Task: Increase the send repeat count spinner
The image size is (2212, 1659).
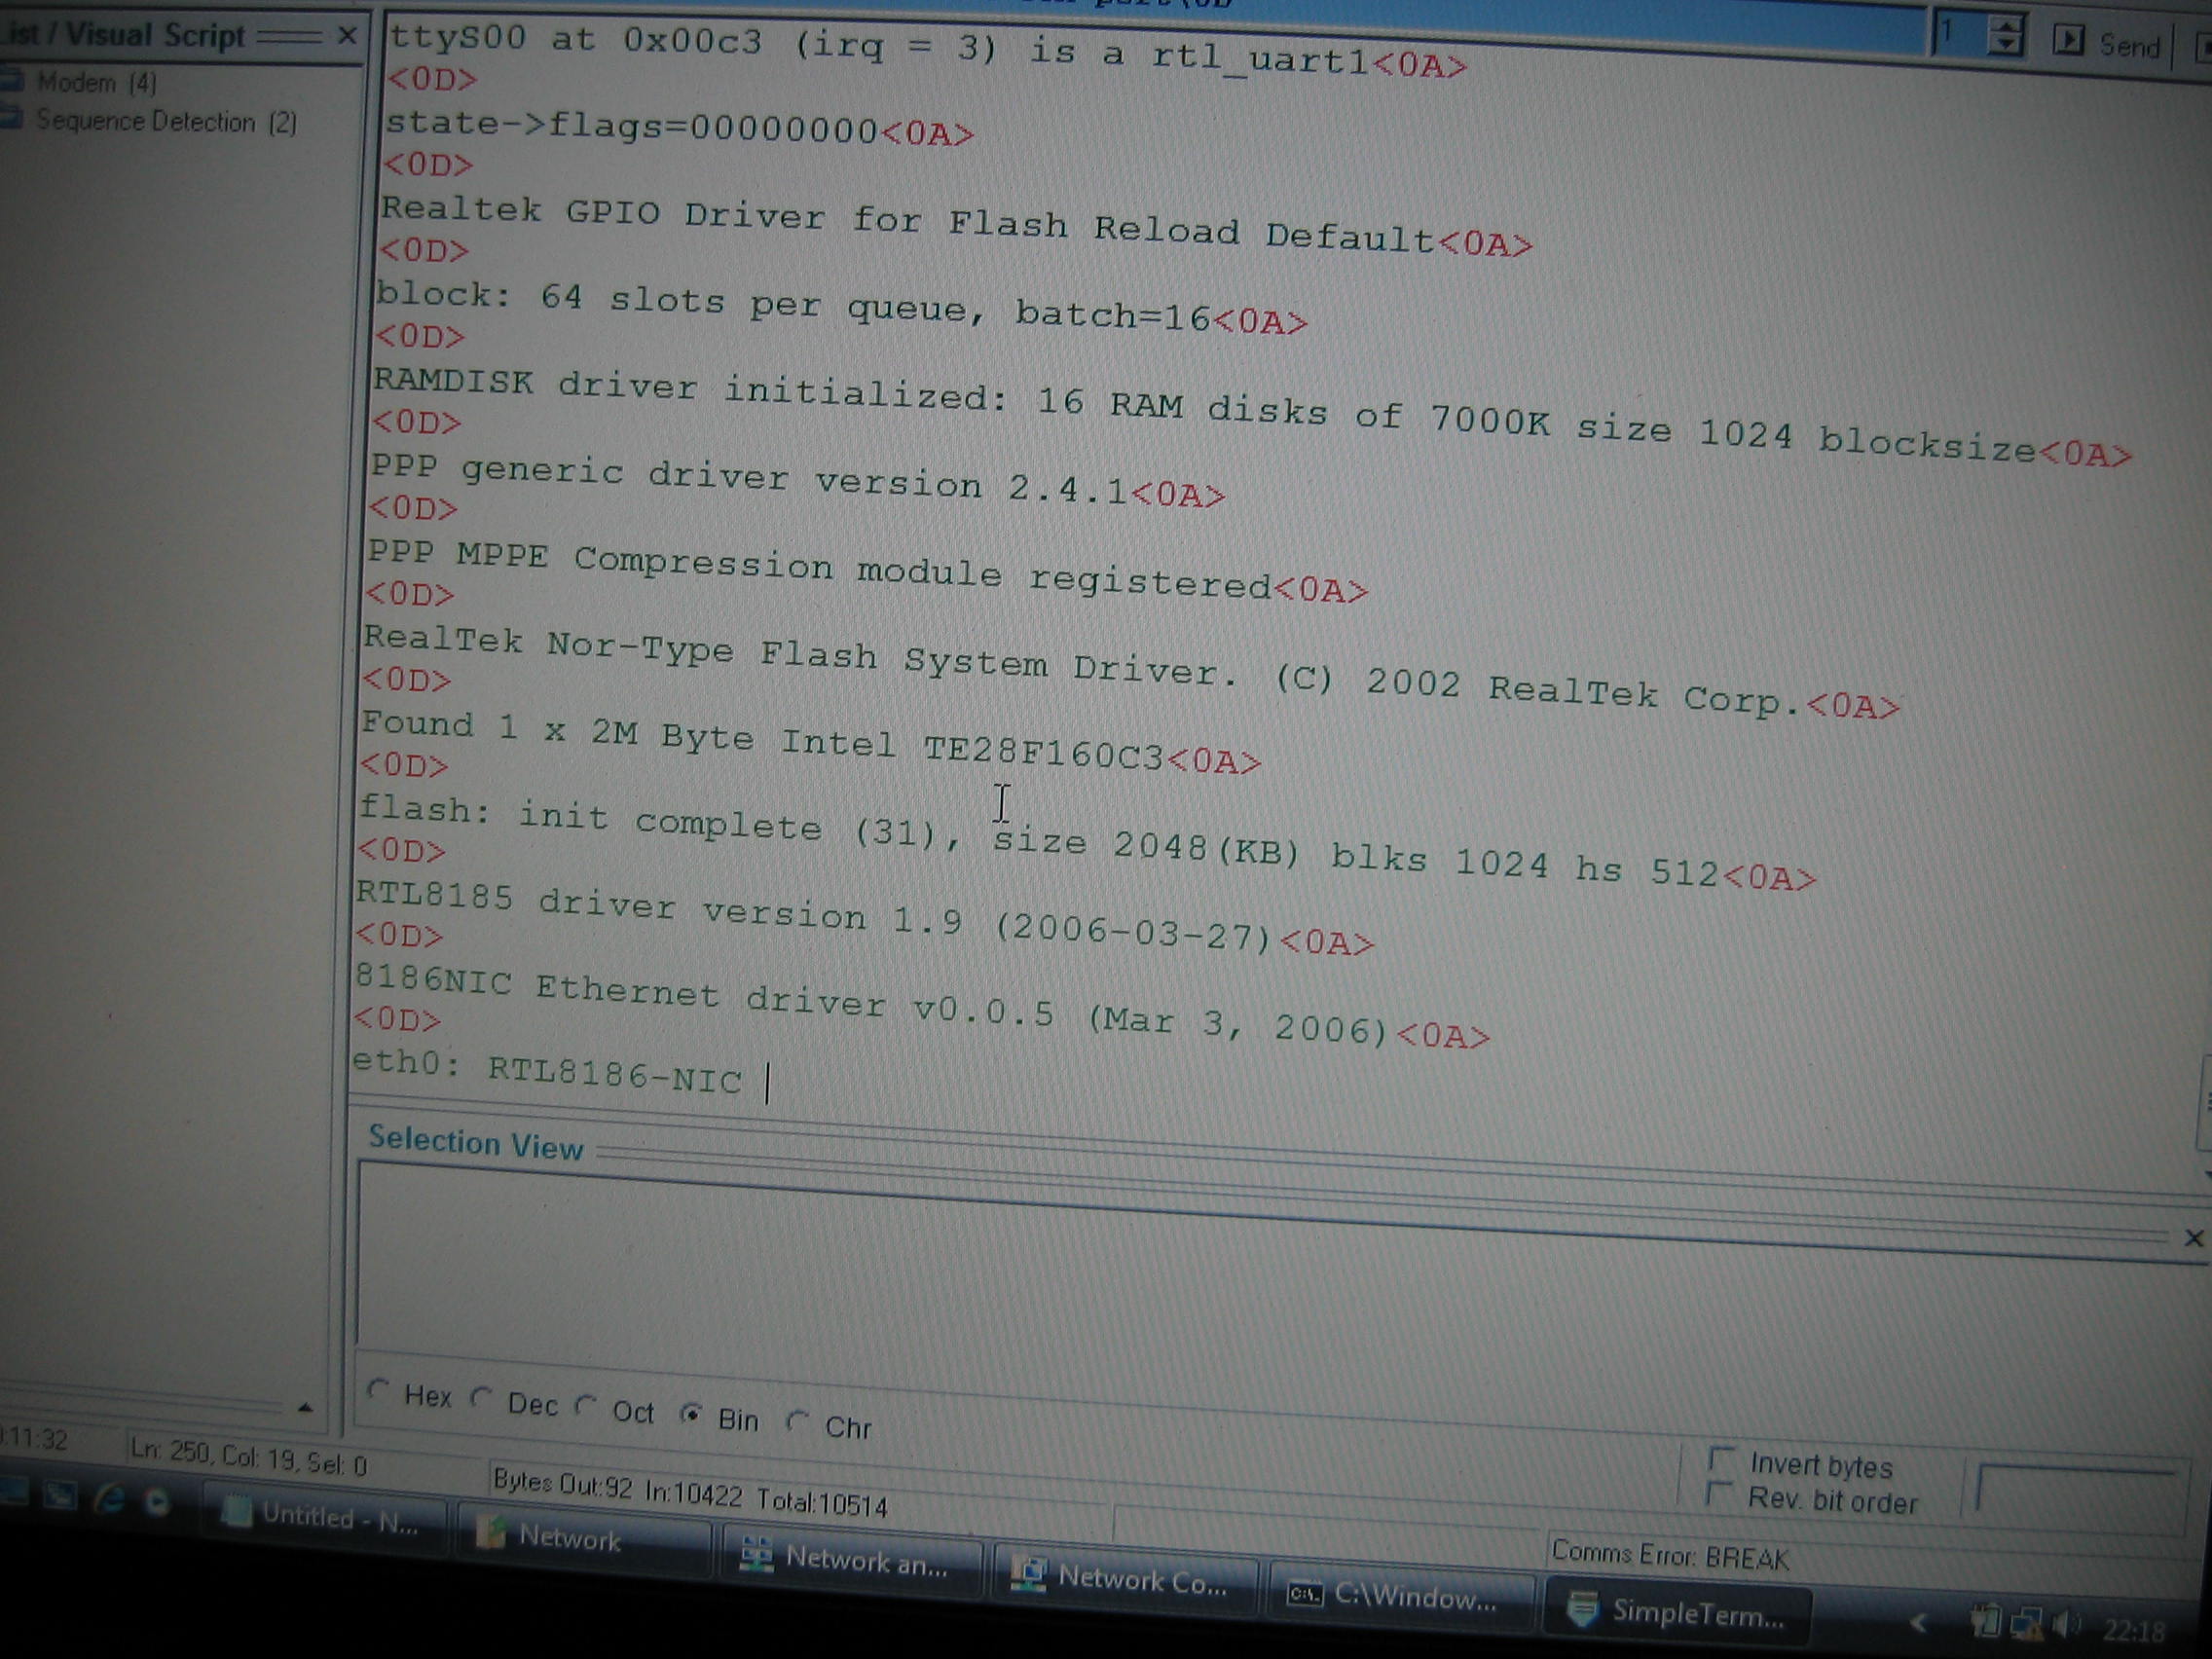Action: click(2004, 25)
